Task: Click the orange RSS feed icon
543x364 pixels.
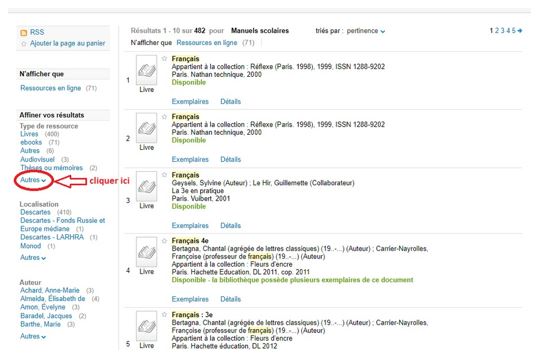Action: (x=24, y=33)
